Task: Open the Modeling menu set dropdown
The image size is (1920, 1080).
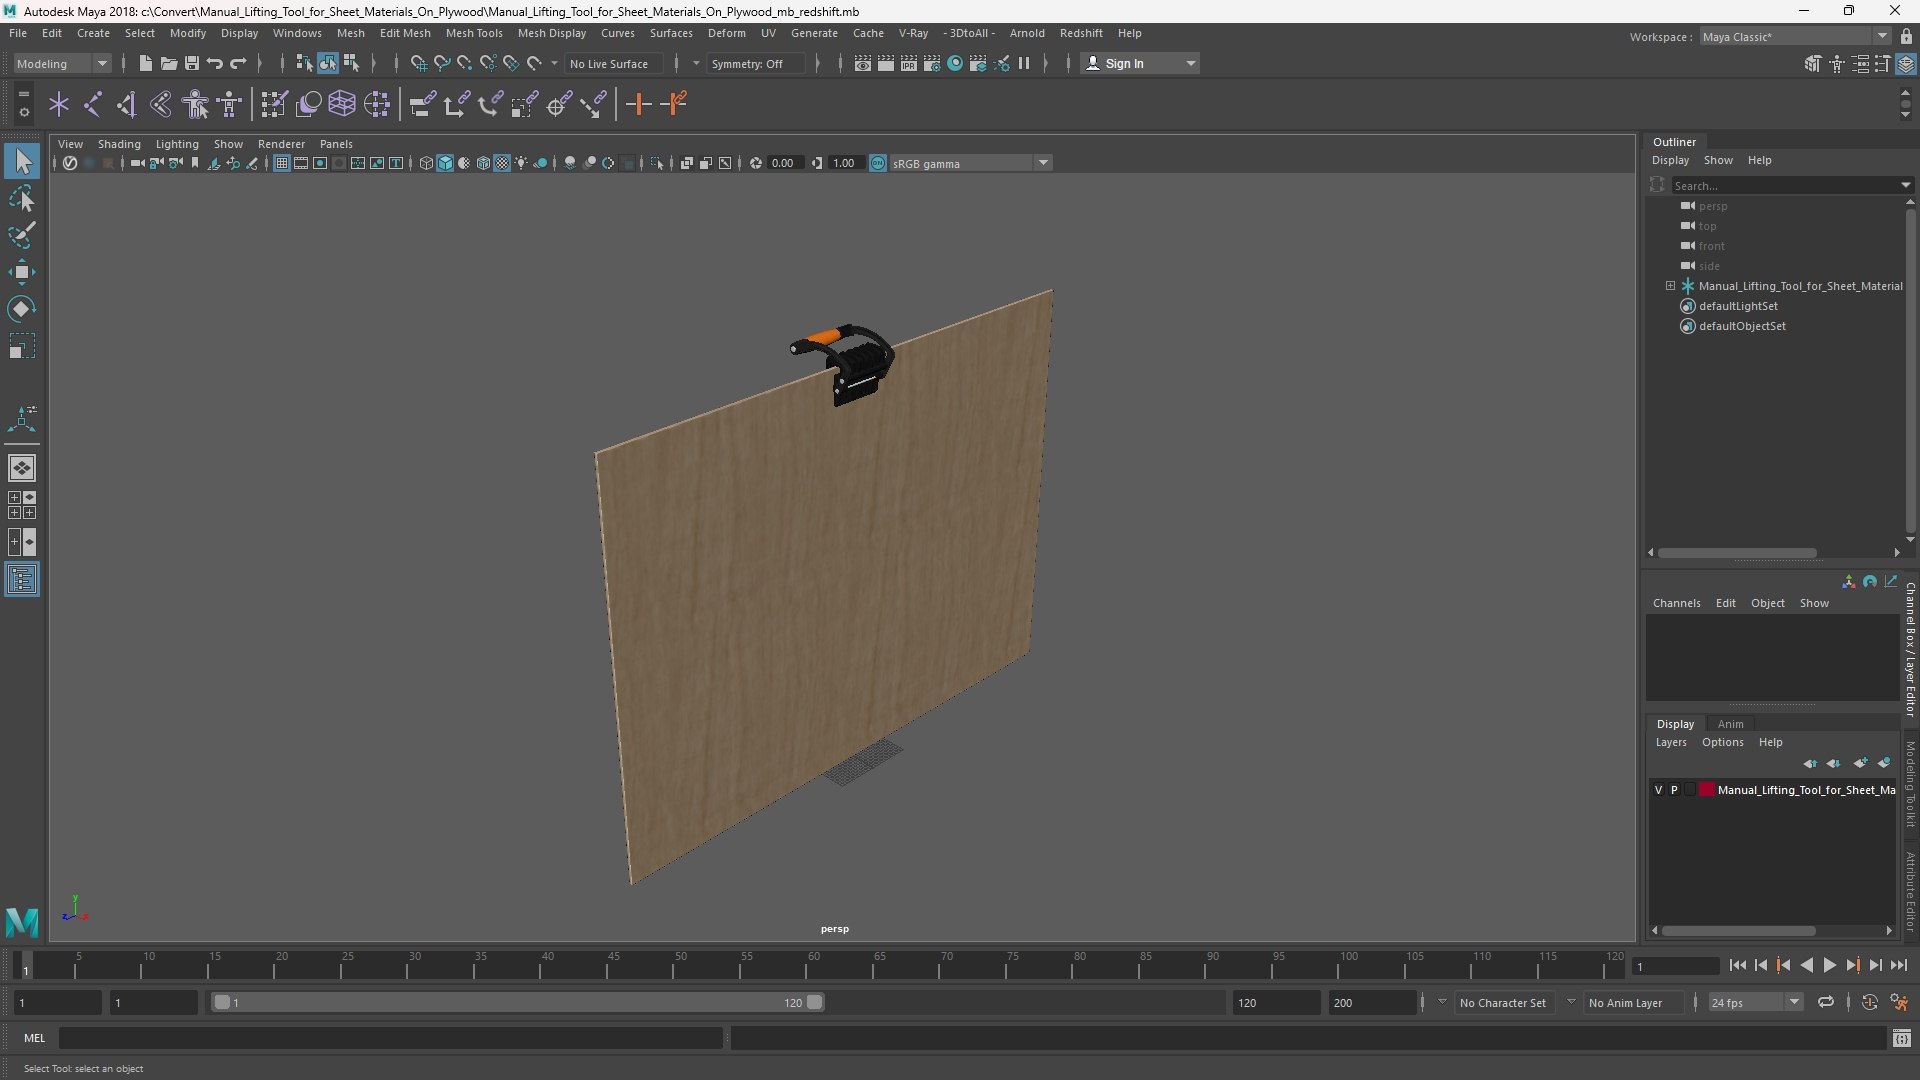Action: 62,63
